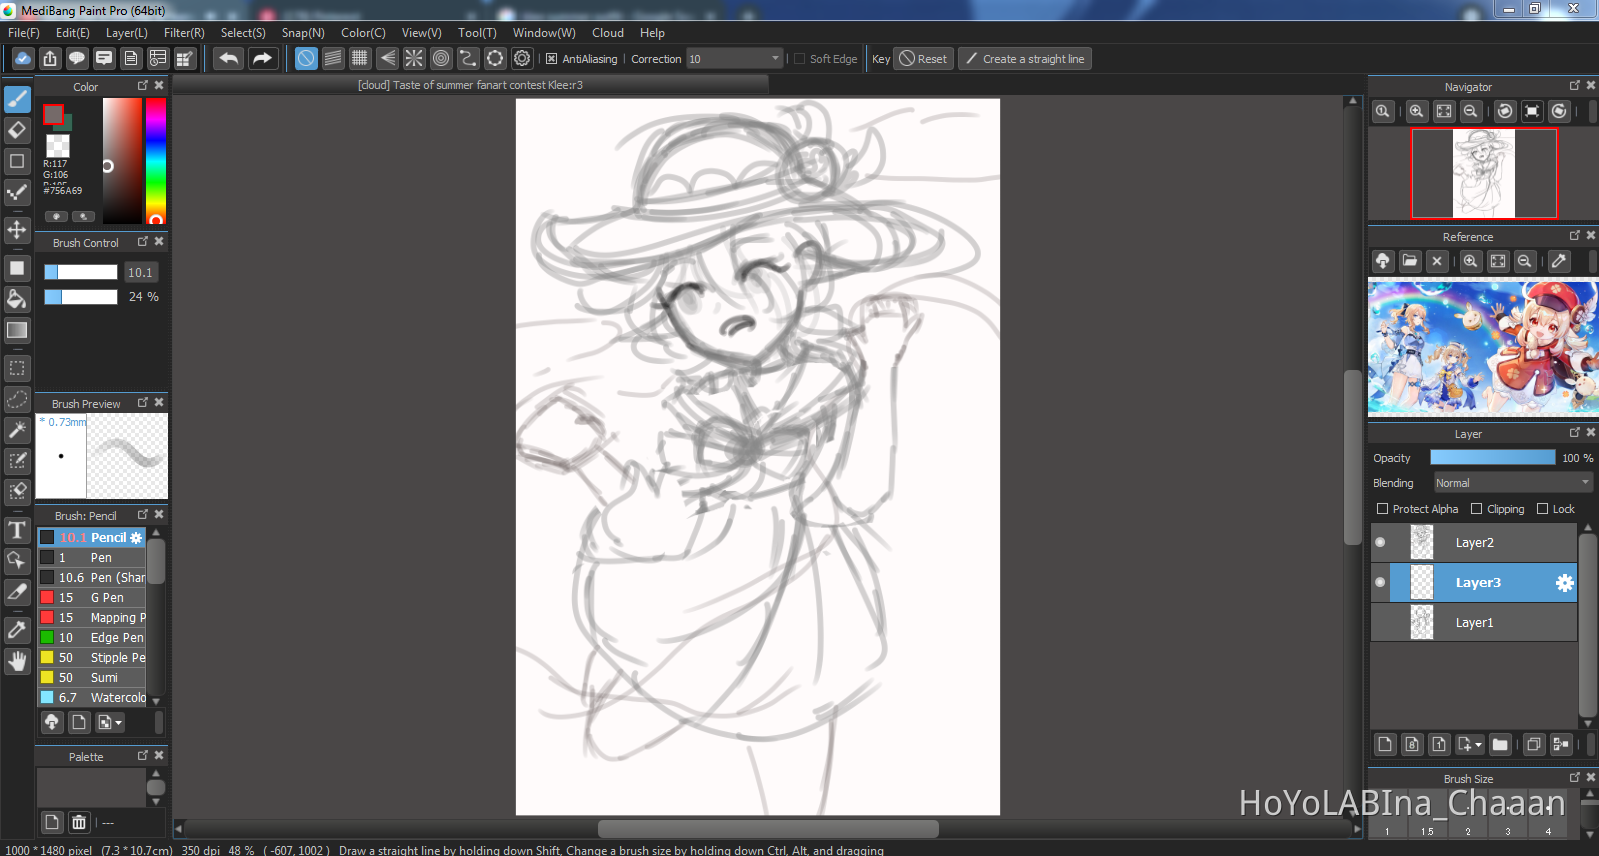Select the Text tool
The height and width of the screenshot is (856, 1599).
point(17,530)
